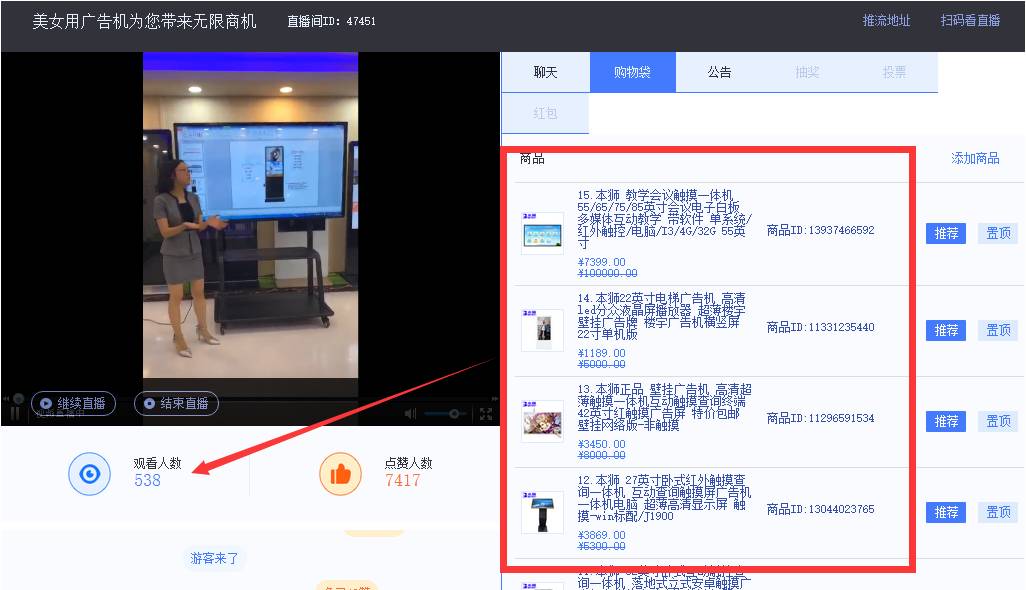Click the play icon inside 继续直播 button

click(x=47, y=402)
